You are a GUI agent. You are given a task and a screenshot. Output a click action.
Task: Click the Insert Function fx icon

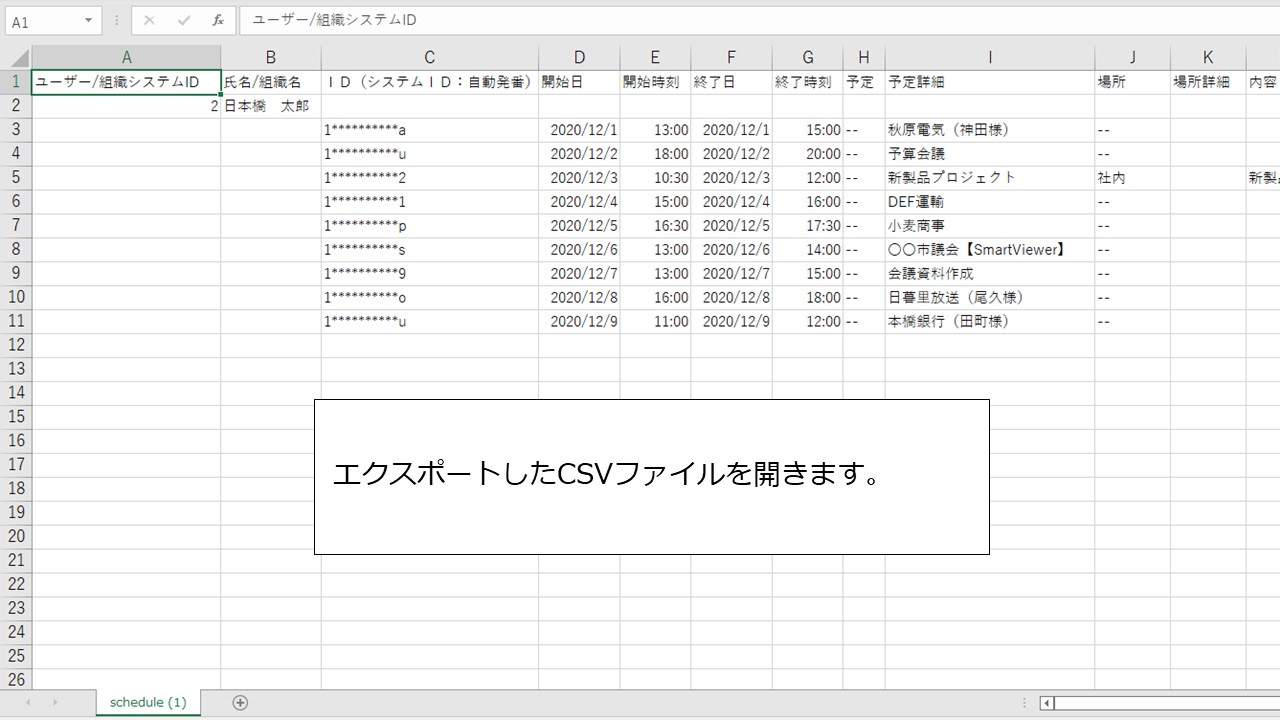point(218,20)
